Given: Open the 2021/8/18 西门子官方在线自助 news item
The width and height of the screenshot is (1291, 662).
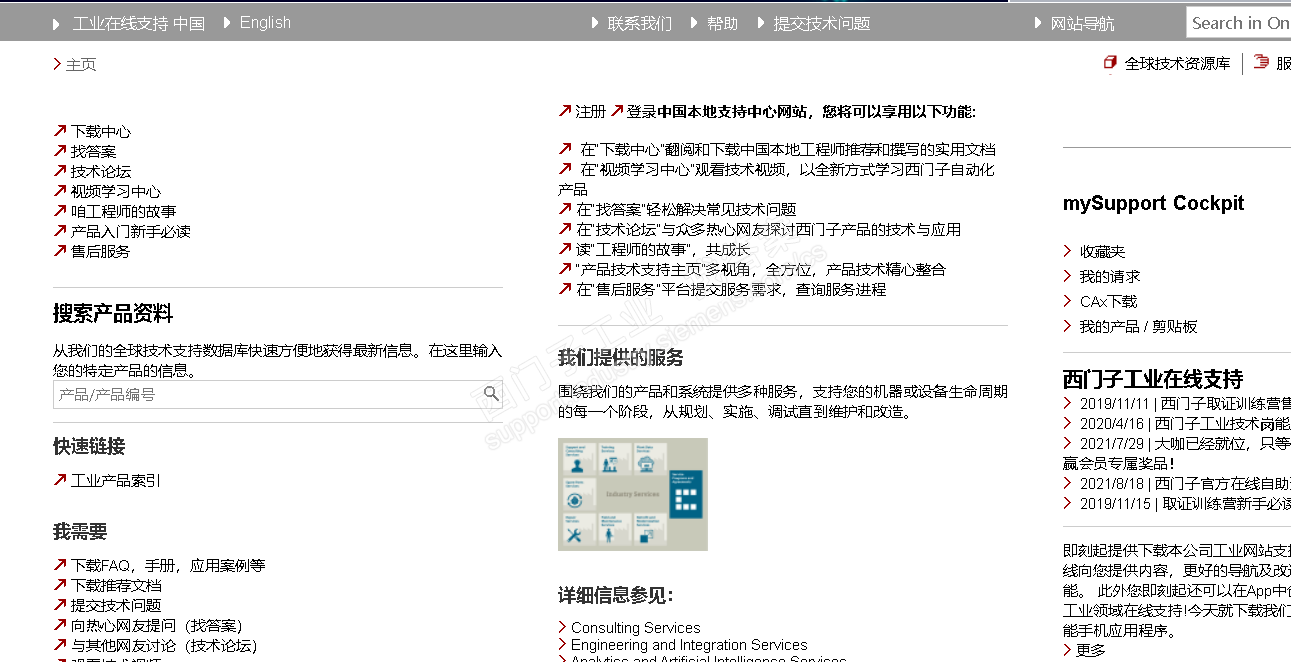Looking at the screenshot, I should click(1185, 483).
